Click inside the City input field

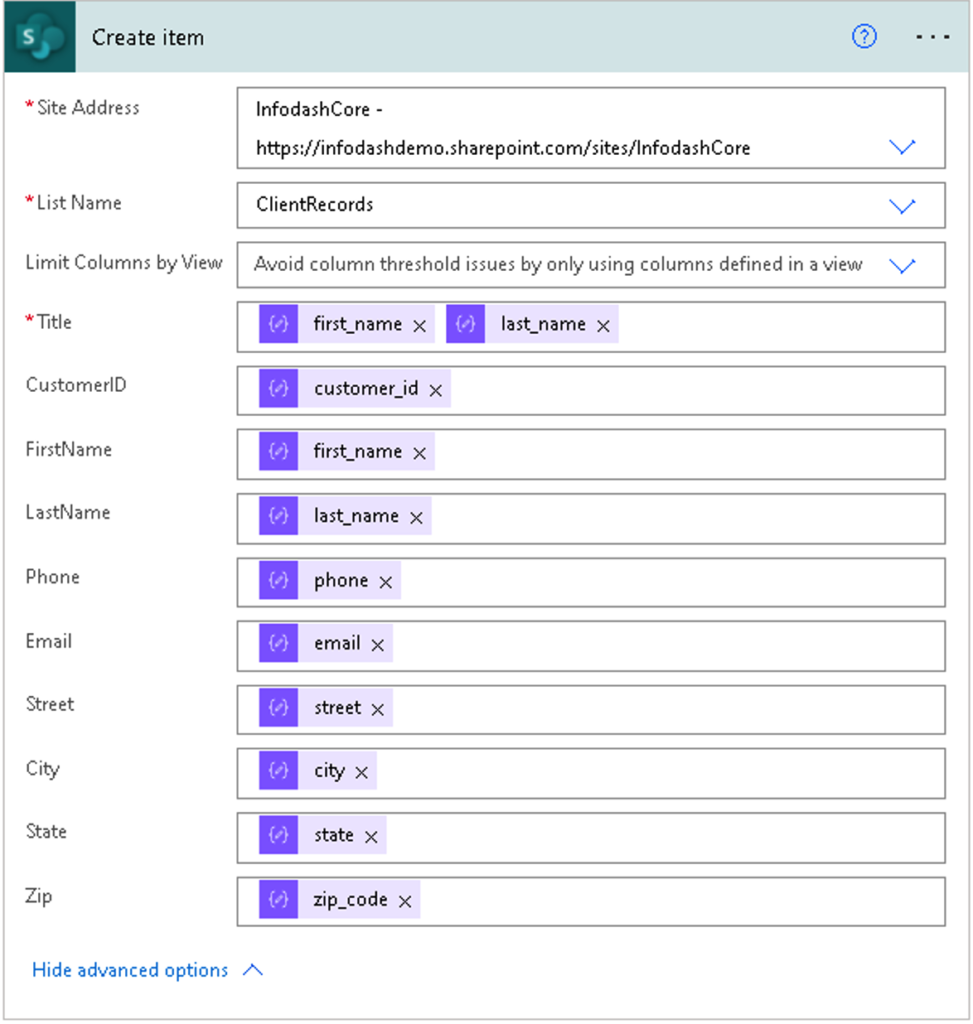point(591,773)
